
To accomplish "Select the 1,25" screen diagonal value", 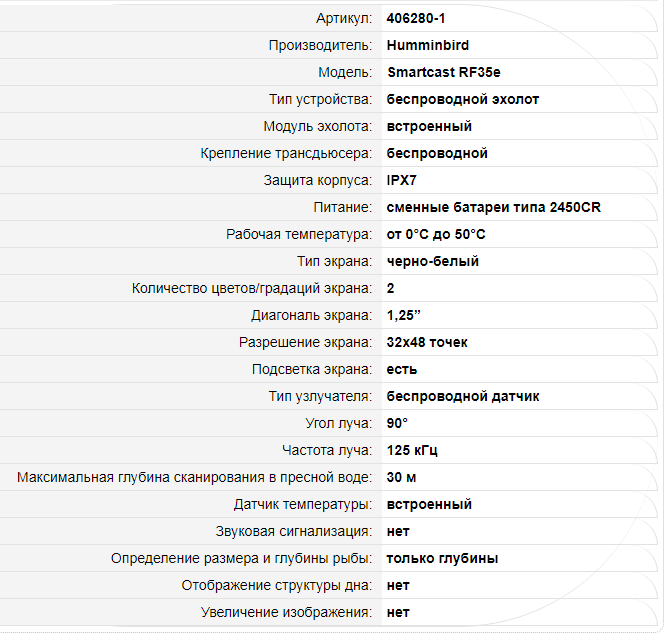I will click(x=406, y=316).
